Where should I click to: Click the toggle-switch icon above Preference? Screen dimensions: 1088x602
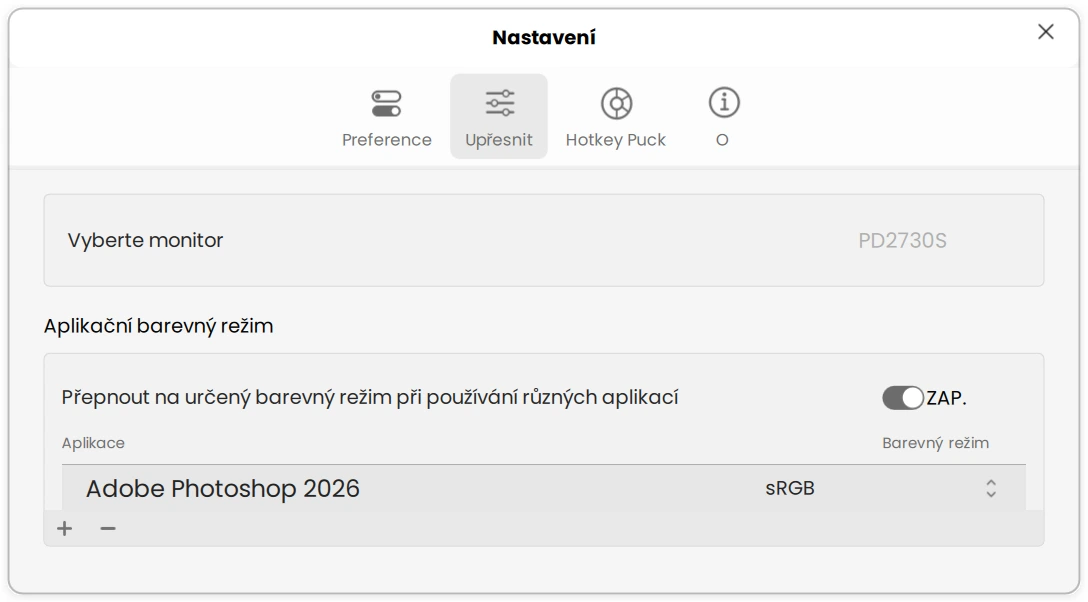pos(387,100)
